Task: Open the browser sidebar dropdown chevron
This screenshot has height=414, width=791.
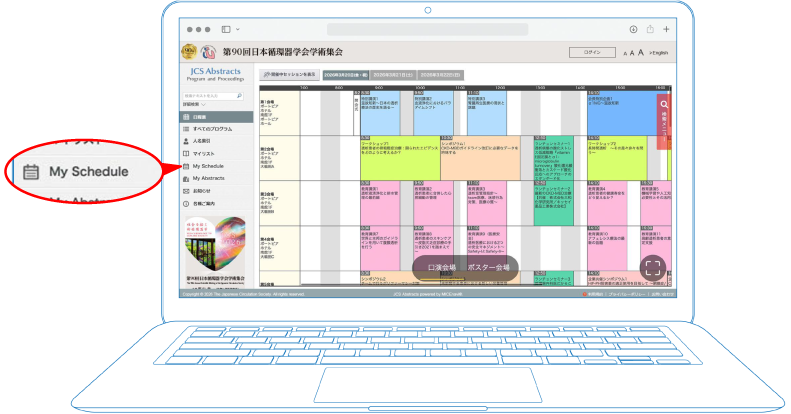Action: click(238, 29)
